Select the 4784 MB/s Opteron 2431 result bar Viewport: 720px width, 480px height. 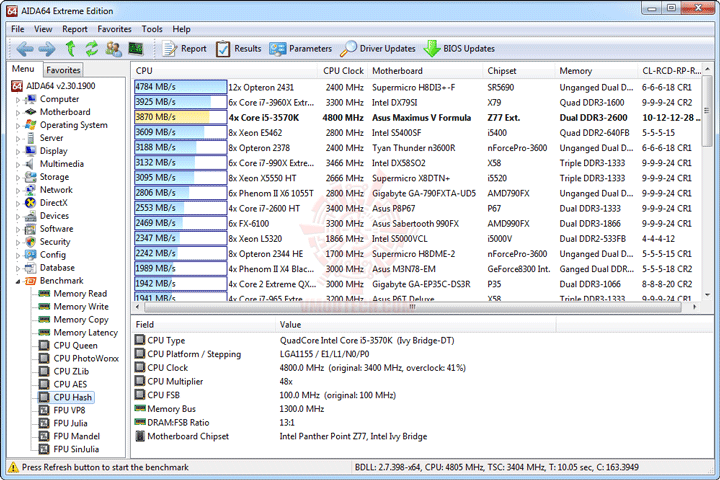pyautogui.click(x=180, y=87)
